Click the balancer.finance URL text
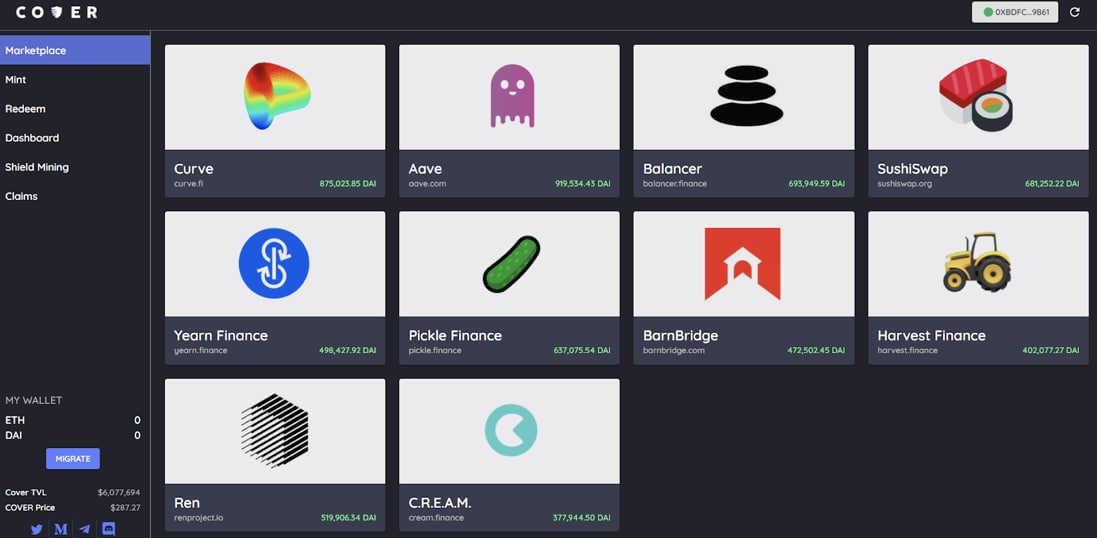Screen dimensions: 1100x538 tap(675, 184)
